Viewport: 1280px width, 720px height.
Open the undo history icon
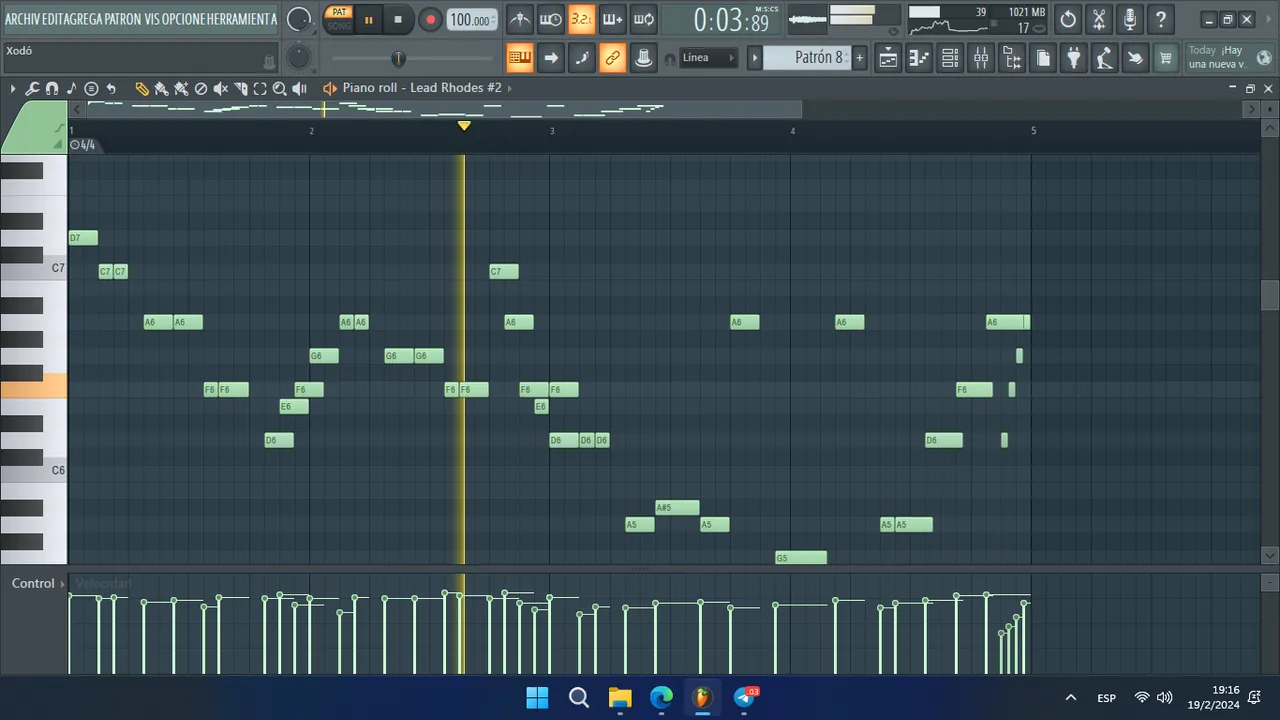[1068, 19]
